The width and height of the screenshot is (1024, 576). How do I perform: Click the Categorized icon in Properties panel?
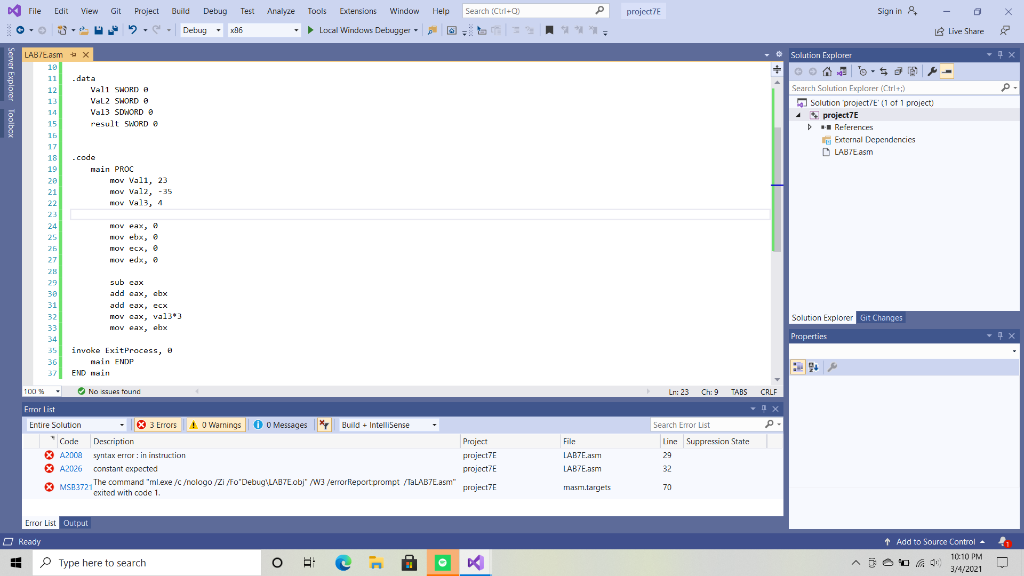point(798,367)
